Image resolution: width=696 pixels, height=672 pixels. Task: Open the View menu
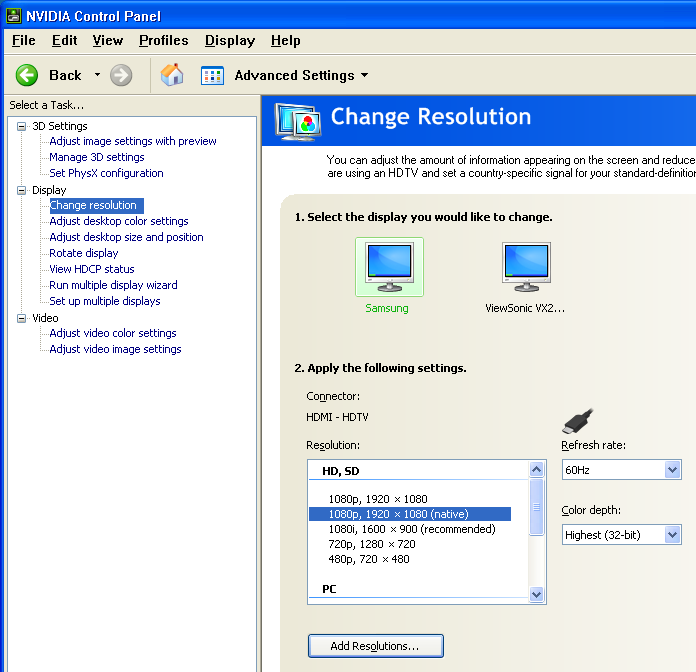107,40
